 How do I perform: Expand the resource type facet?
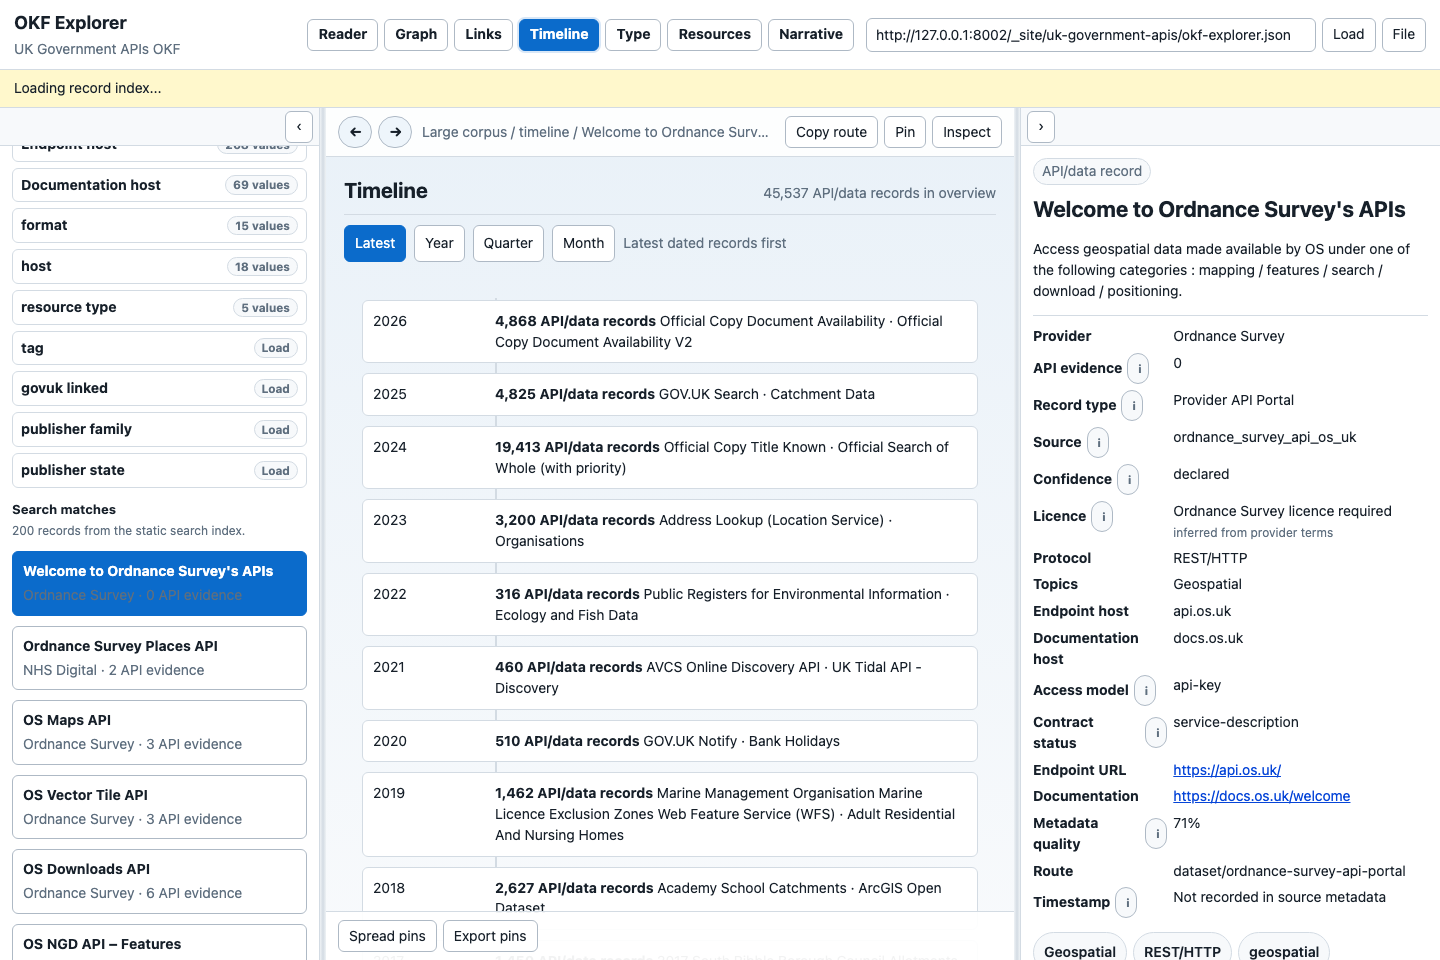(159, 307)
